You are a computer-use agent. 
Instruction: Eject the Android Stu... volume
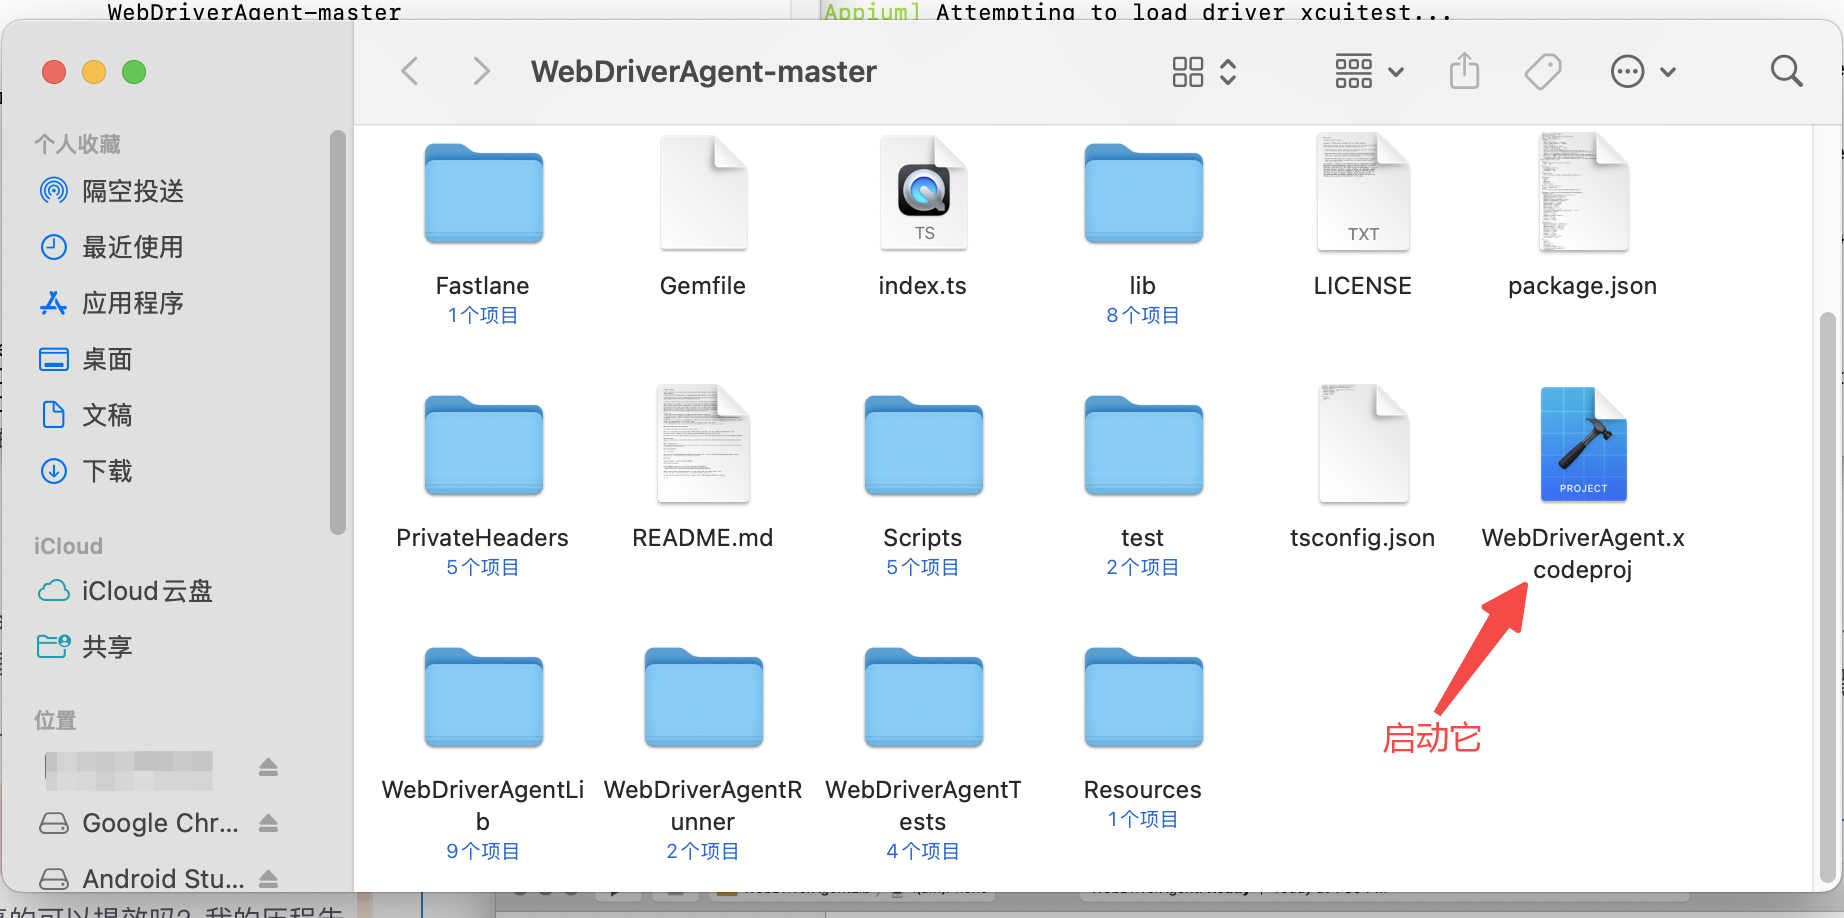(x=268, y=879)
